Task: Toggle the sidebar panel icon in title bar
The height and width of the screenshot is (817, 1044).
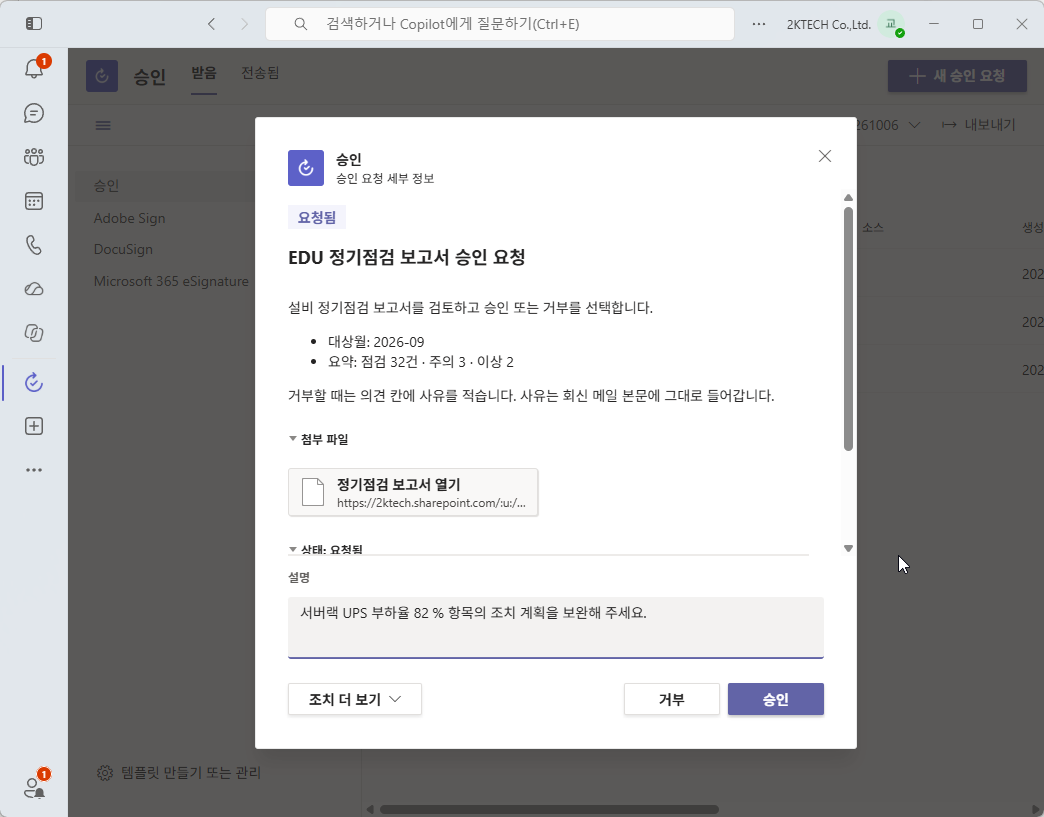Action: point(34,24)
